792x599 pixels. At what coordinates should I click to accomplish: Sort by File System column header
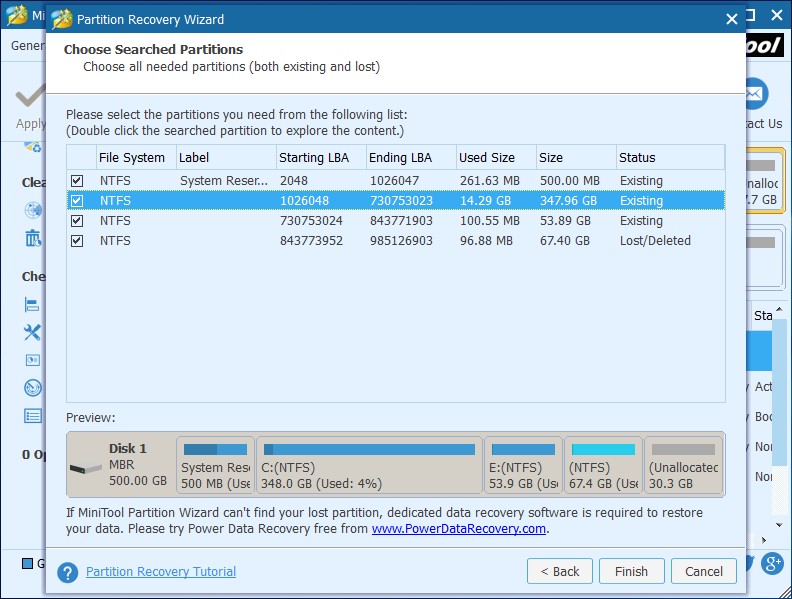(136, 158)
